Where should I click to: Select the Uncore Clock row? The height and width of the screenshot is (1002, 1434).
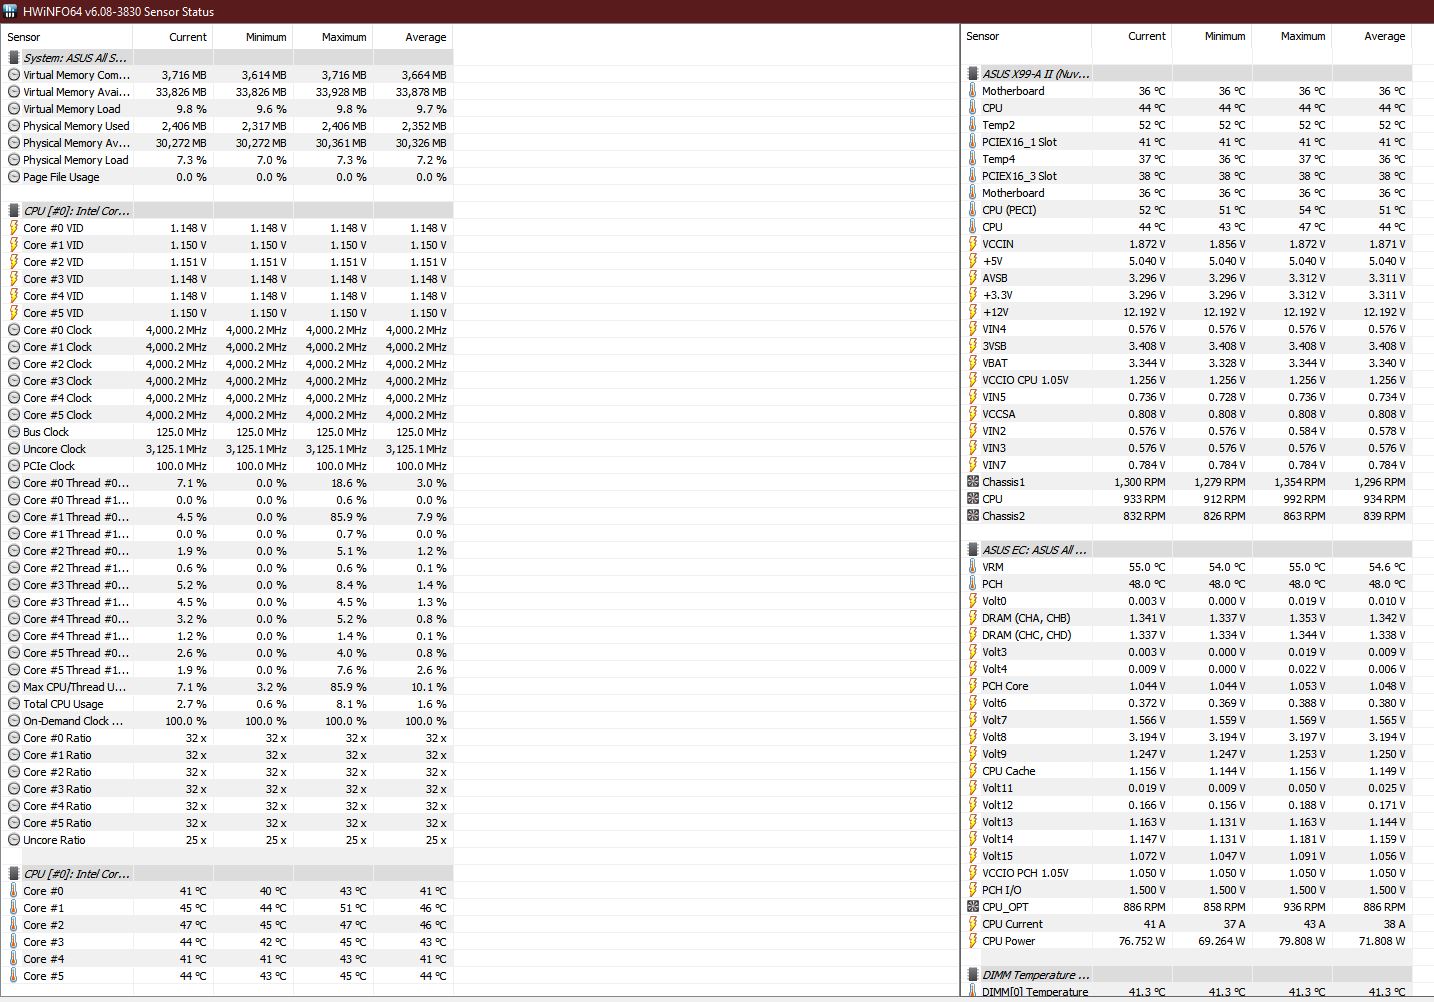click(x=230, y=449)
